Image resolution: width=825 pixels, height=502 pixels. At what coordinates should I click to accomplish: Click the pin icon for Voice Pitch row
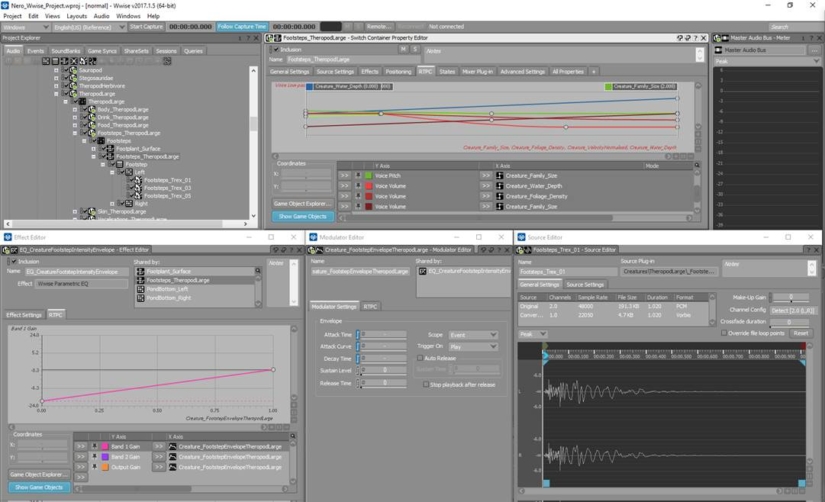(358, 176)
